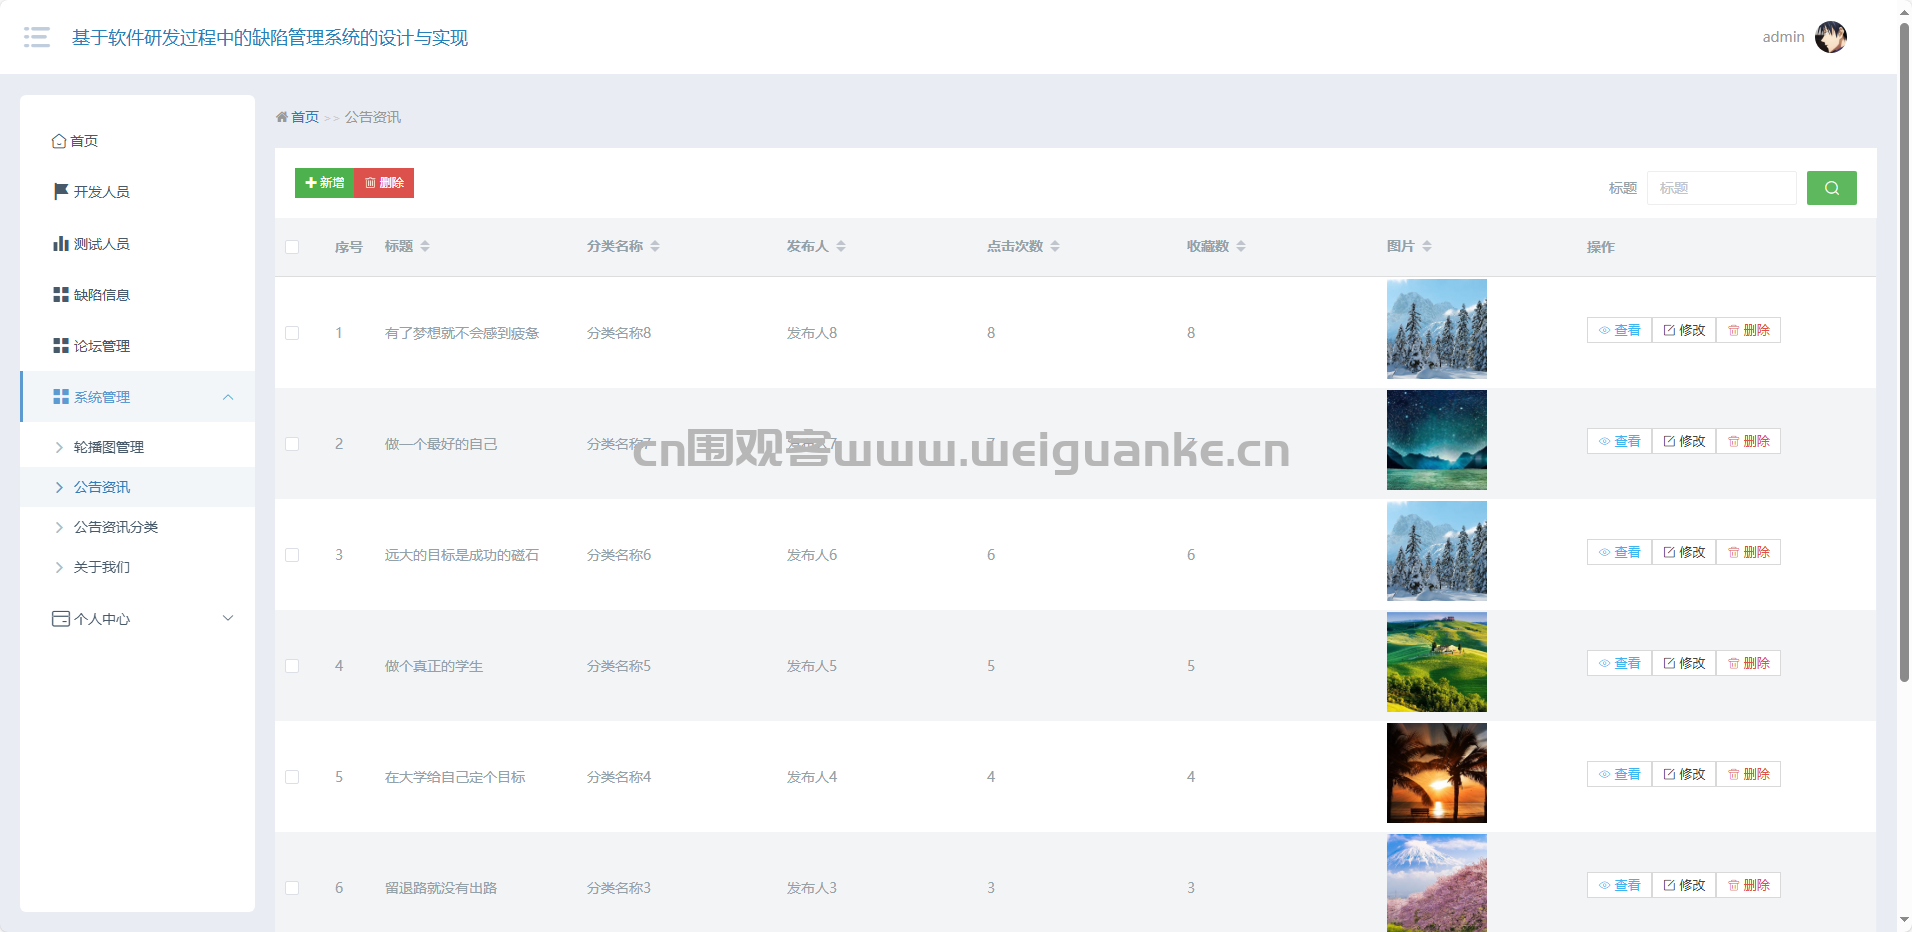1912x932 pixels.
Task: Go to 论坛管理 menu item
Action: pyautogui.click(x=101, y=346)
